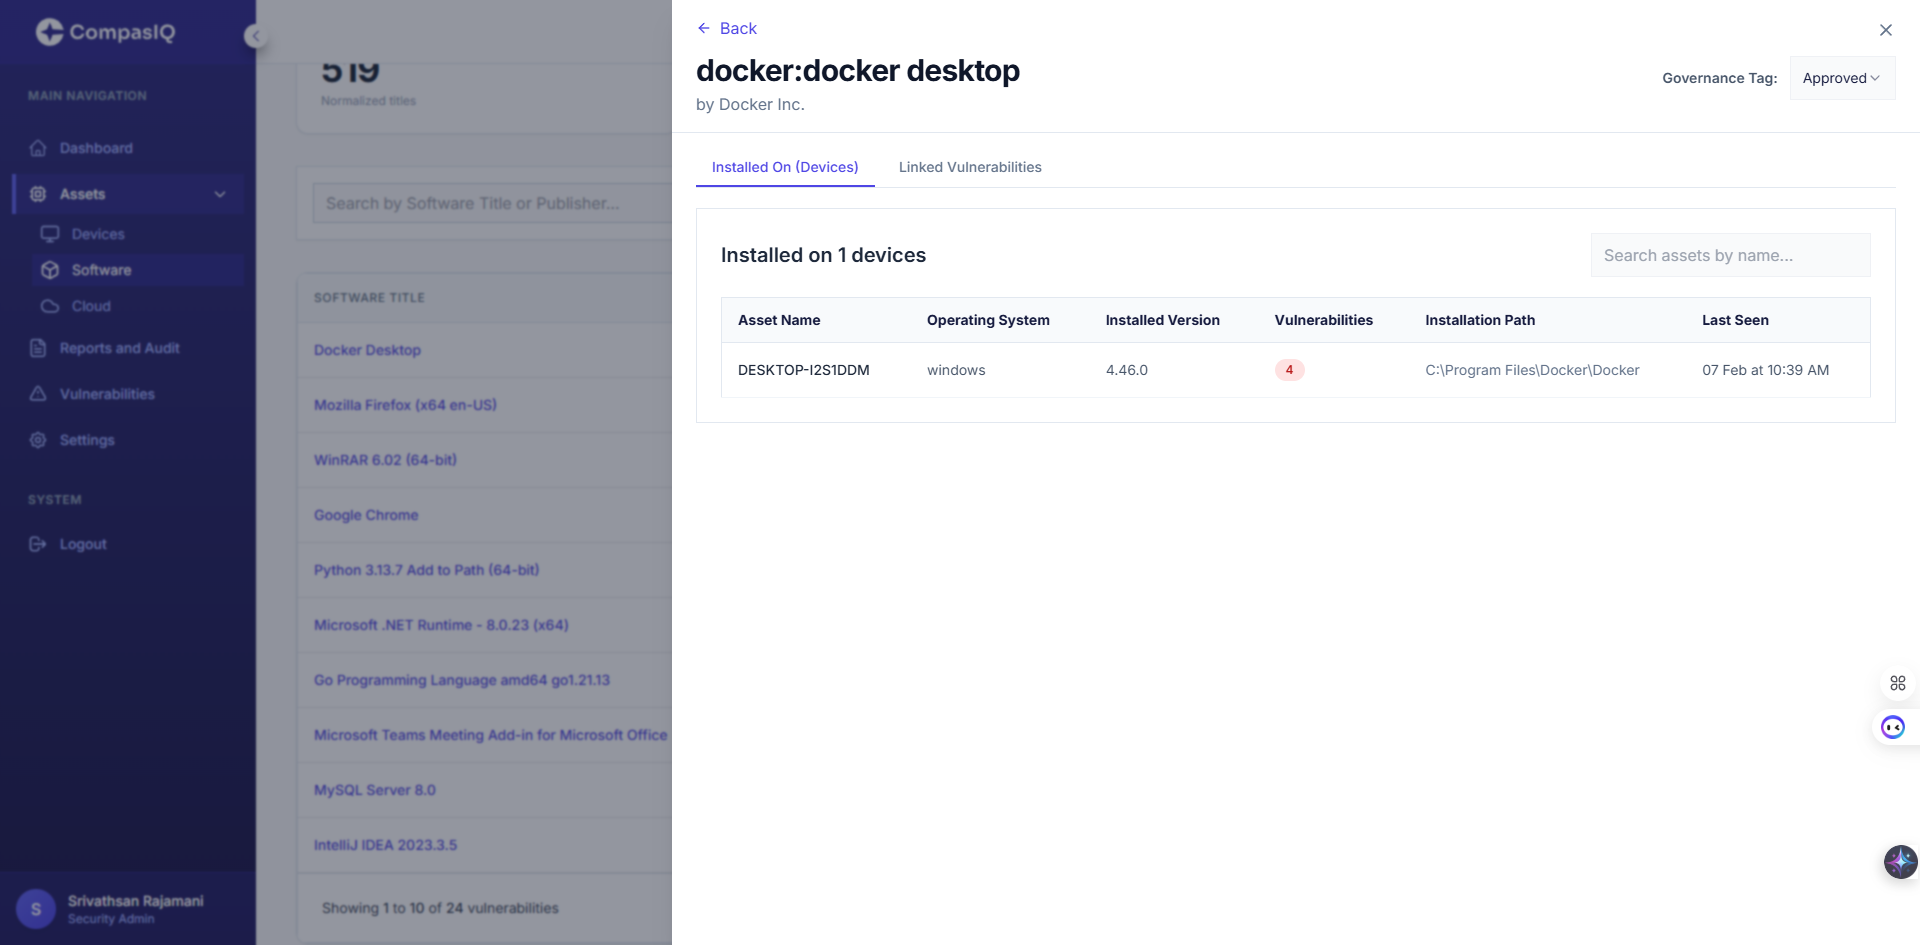
Task: Close the docker desktop details panel
Action: 1886,30
